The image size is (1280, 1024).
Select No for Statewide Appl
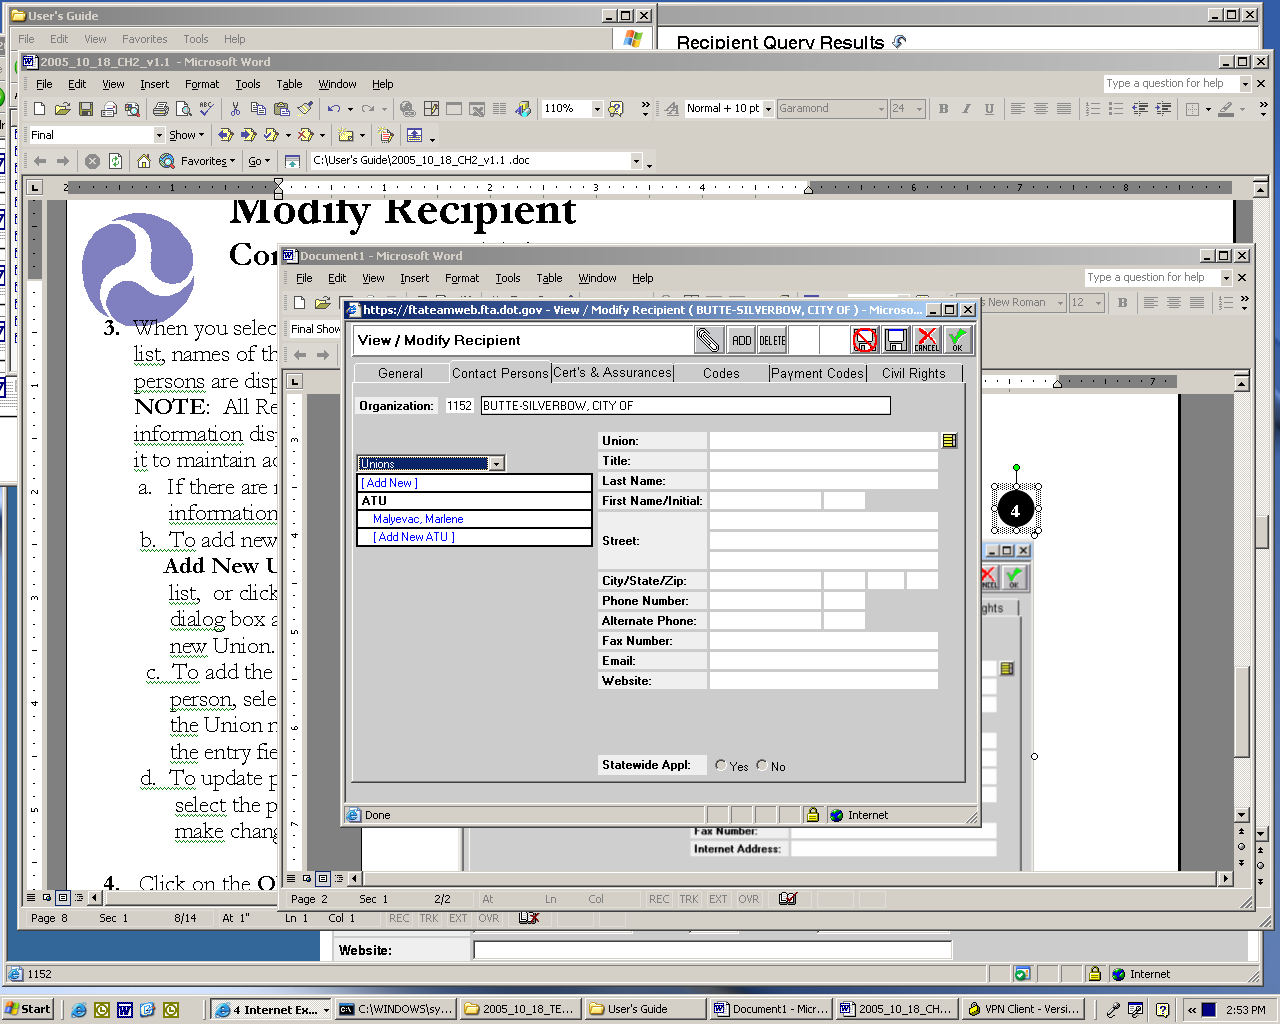762,765
